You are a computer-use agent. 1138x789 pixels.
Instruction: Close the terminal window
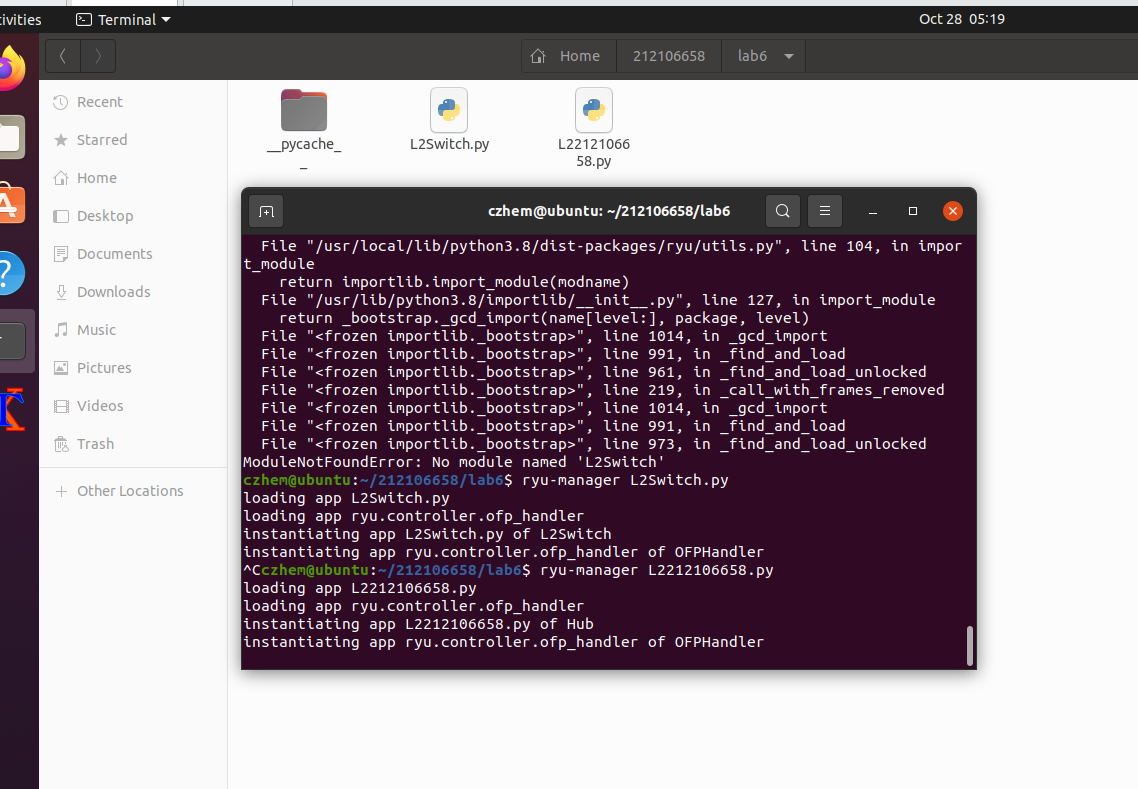[953, 211]
